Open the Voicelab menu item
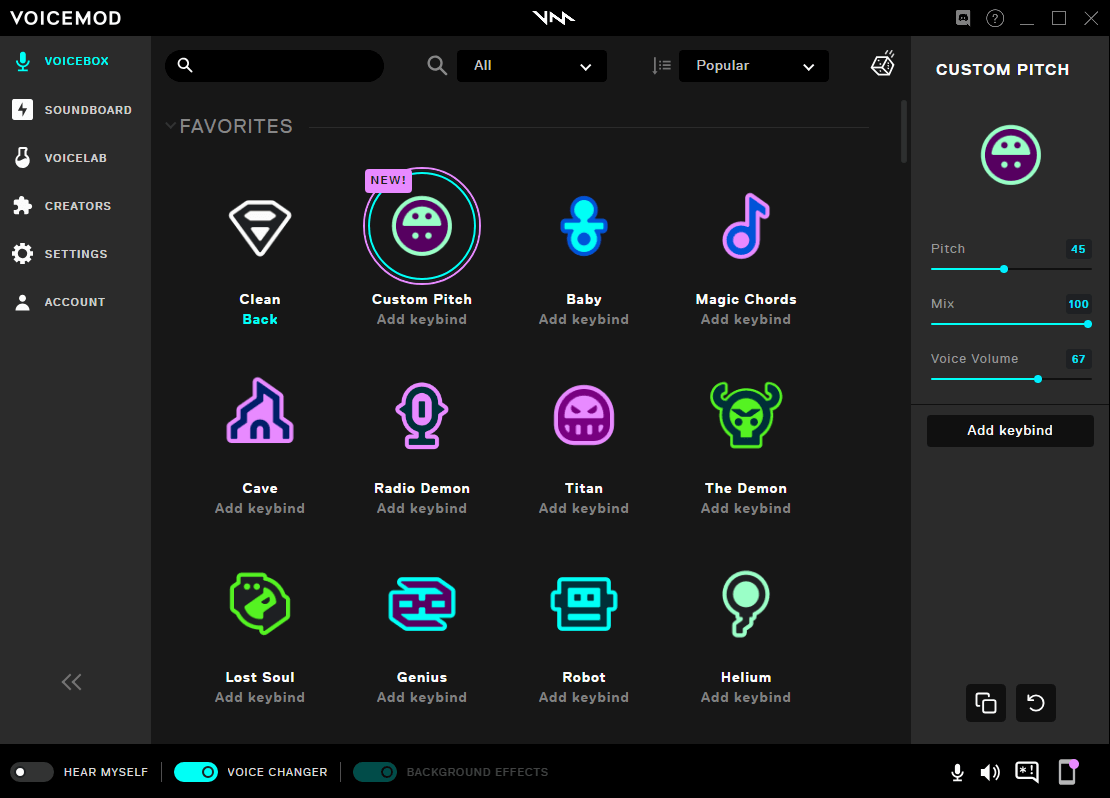1110x798 pixels. pyautogui.click(x=75, y=158)
